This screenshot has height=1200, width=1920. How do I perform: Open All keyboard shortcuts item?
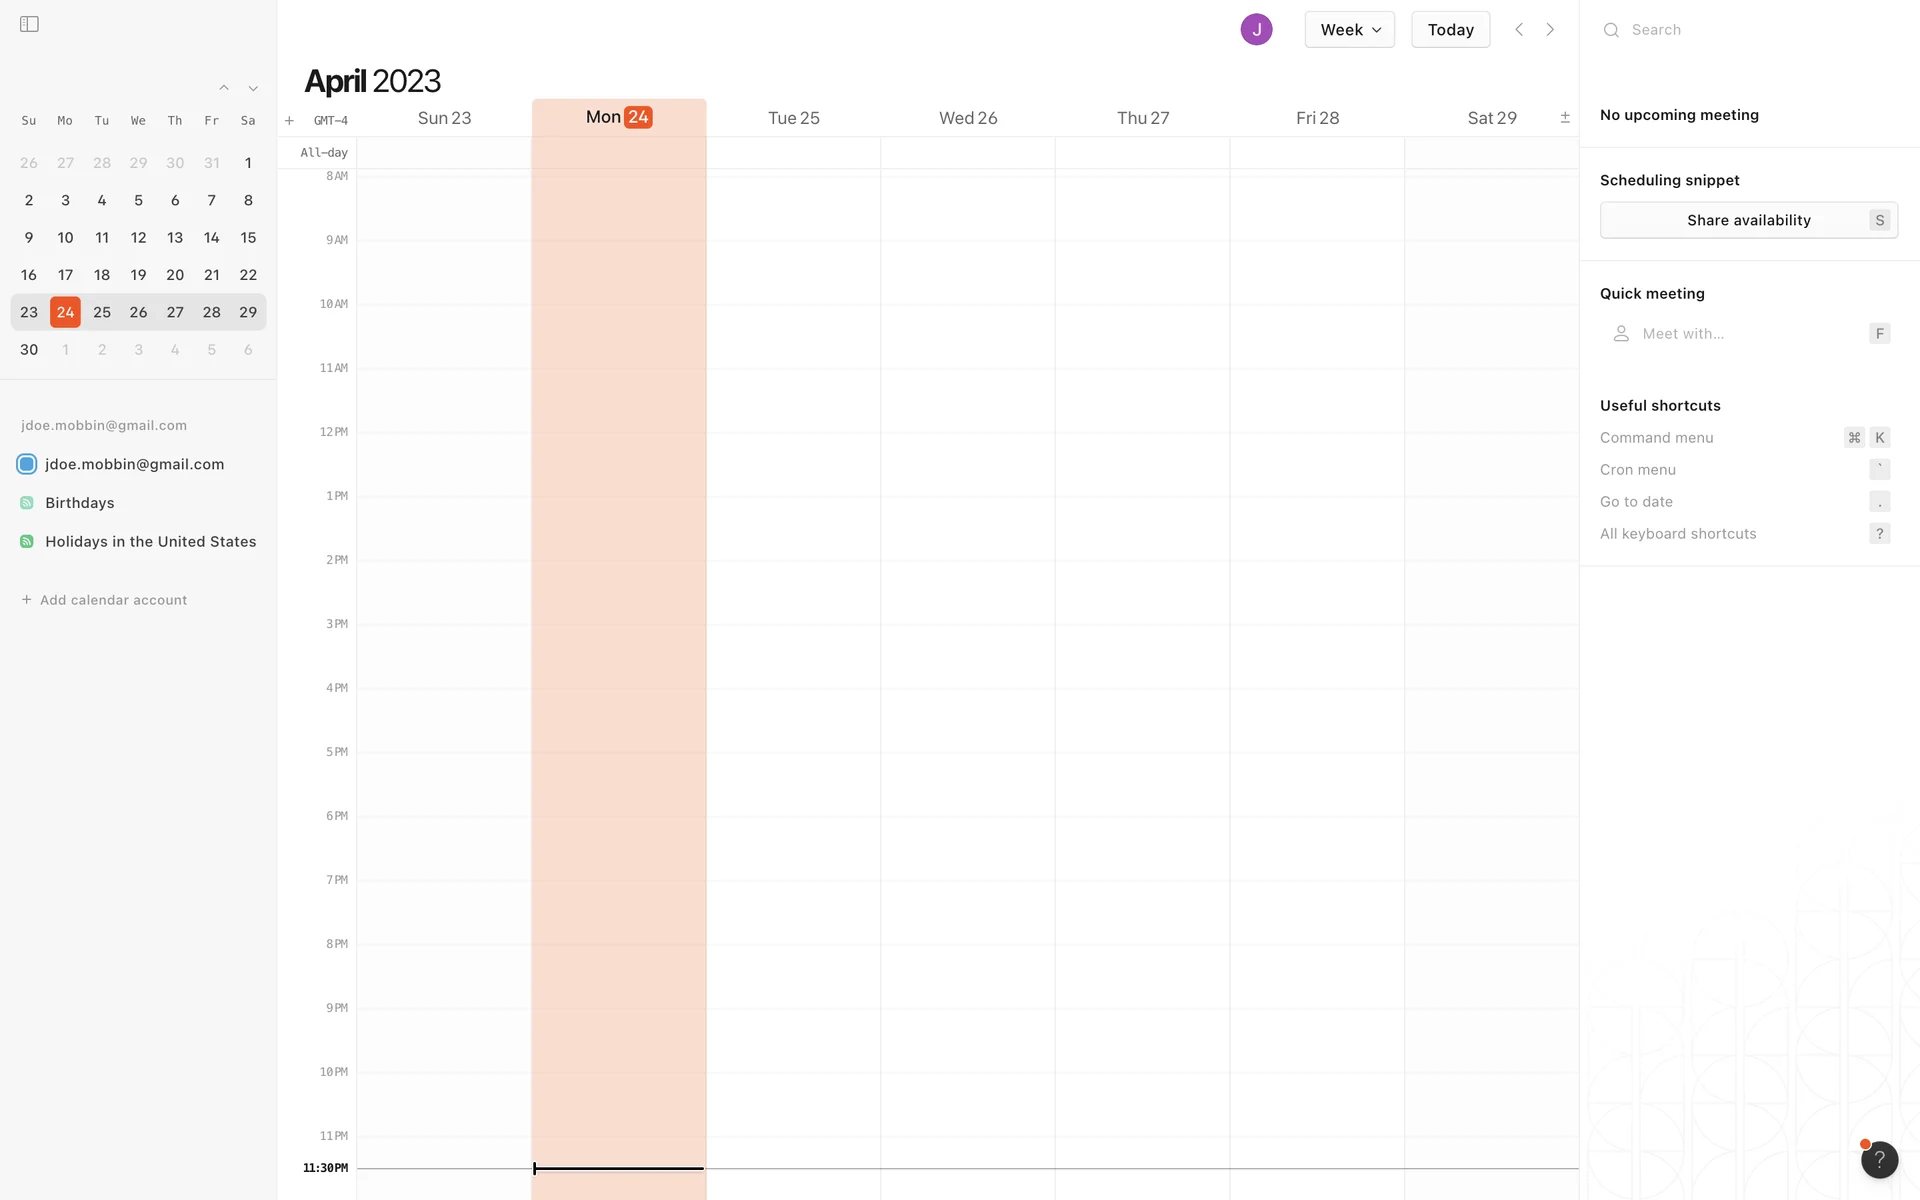[x=1678, y=534]
